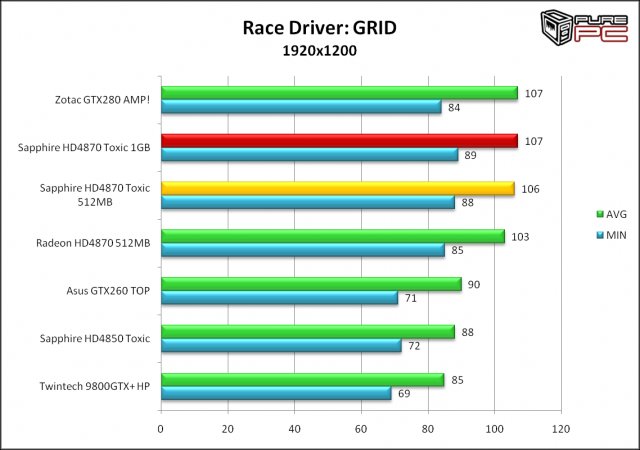
Task: Click the green Asus GTX260 TOP AVG bar
Action: 311,284
